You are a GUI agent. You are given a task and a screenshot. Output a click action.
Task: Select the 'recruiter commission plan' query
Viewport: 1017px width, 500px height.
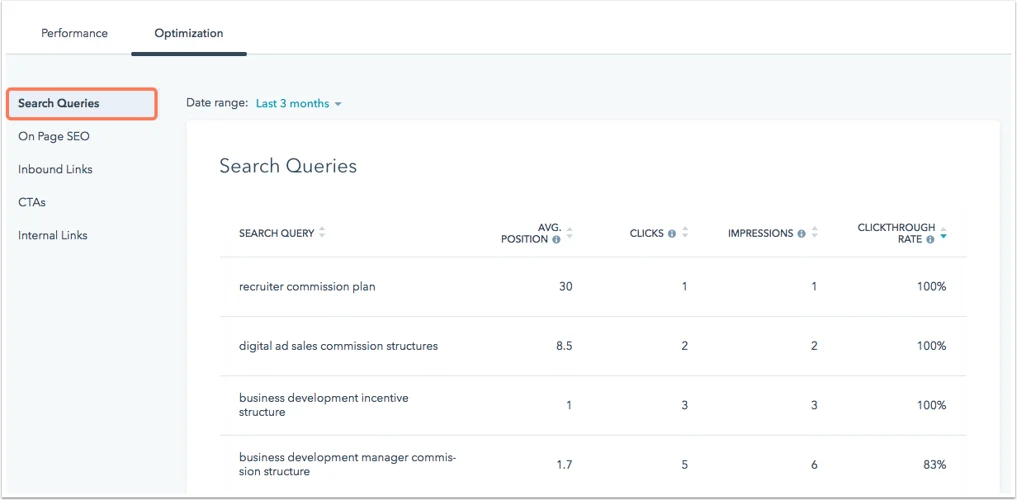pyautogui.click(x=307, y=287)
